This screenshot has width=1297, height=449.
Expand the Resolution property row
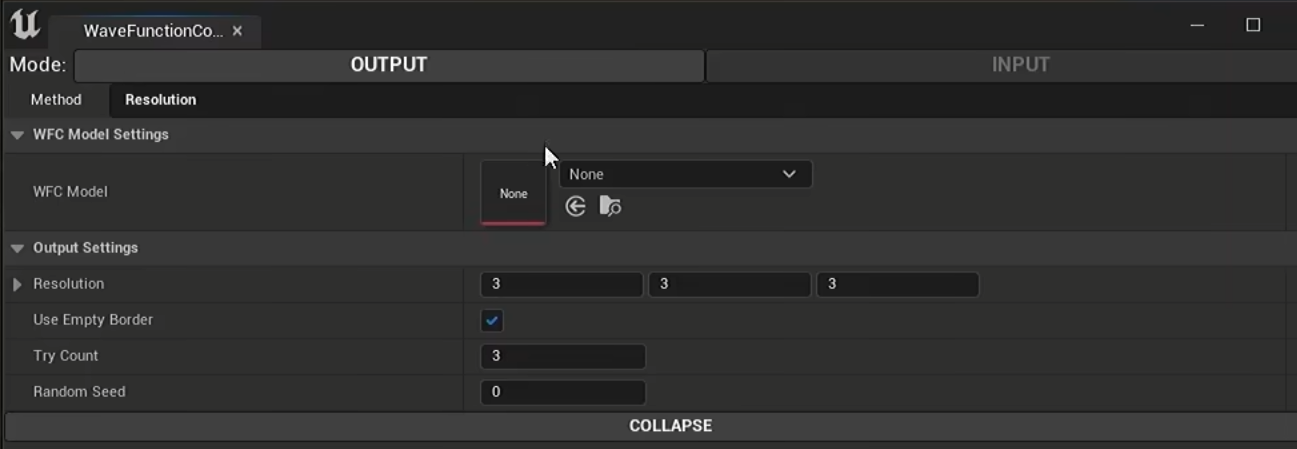pos(17,284)
